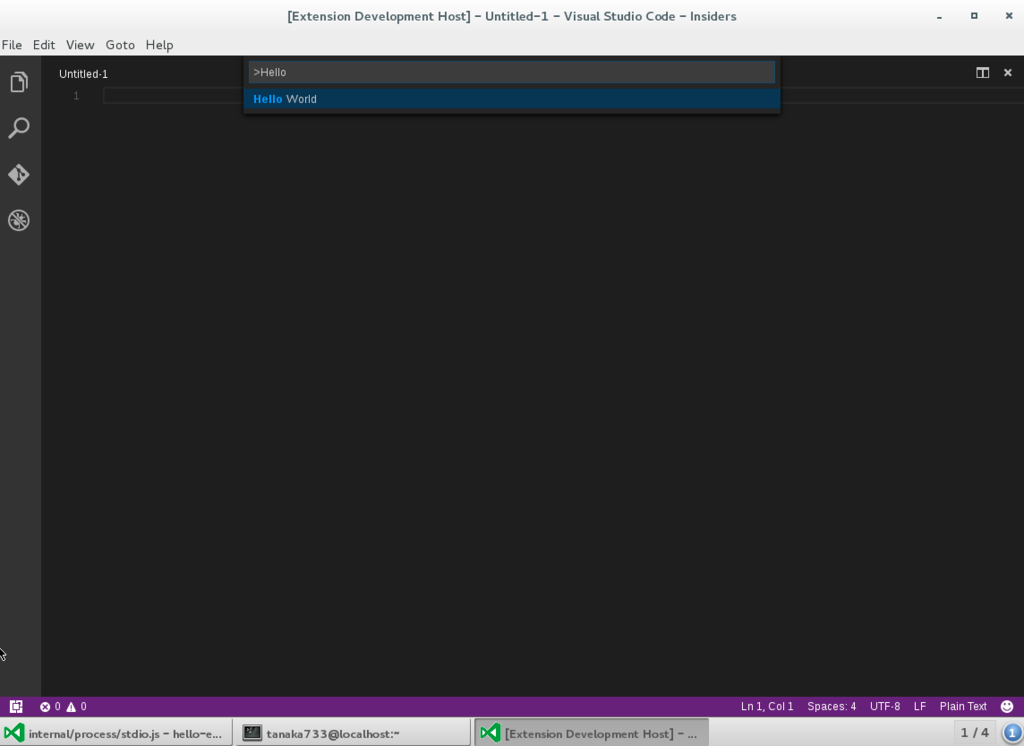
Task: Split the editor with the split icon
Action: (x=982, y=73)
